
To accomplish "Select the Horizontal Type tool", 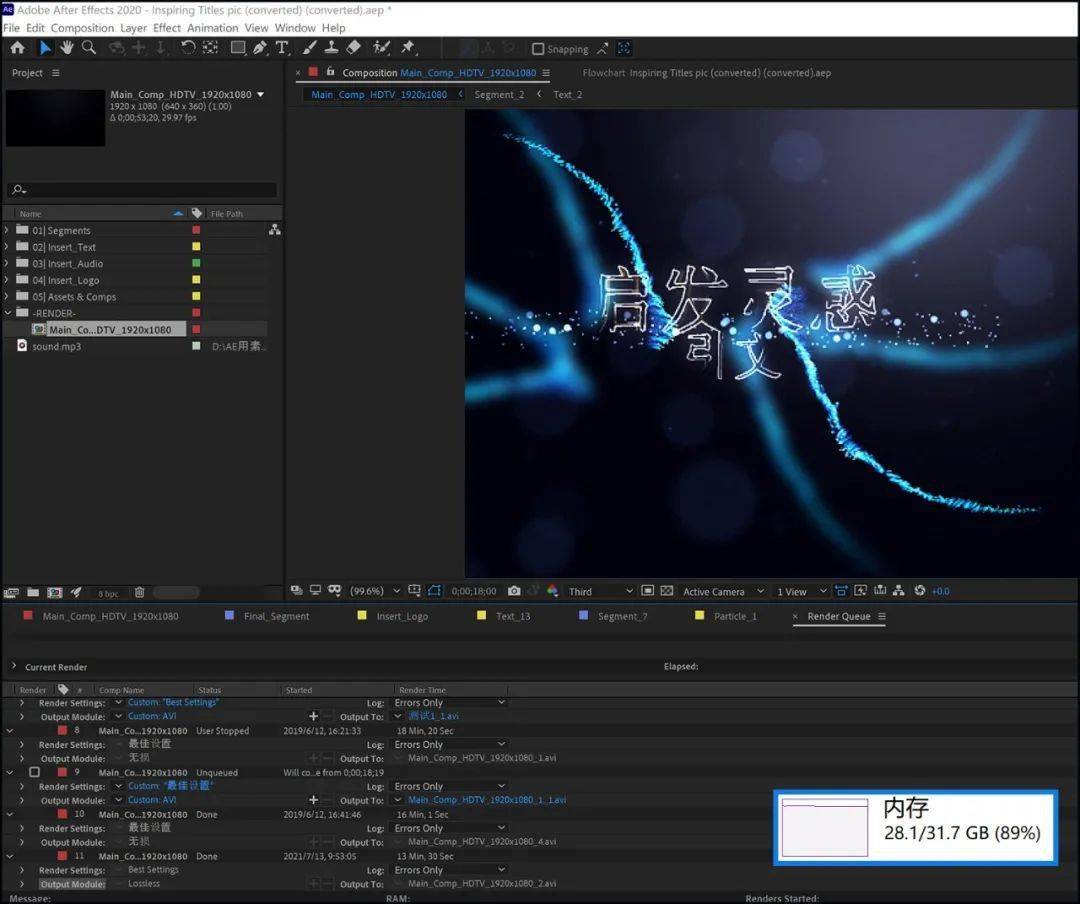I will (x=282, y=48).
